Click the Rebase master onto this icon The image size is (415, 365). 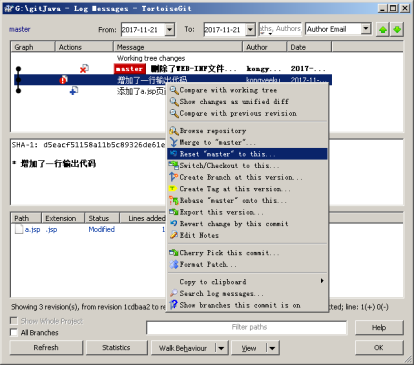174,200
